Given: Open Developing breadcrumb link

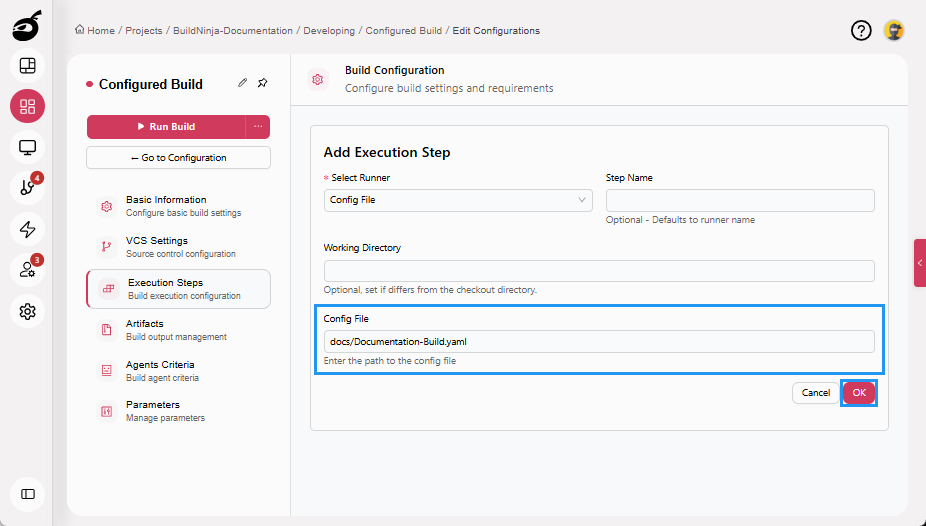Looking at the screenshot, I should pos(329,31).
